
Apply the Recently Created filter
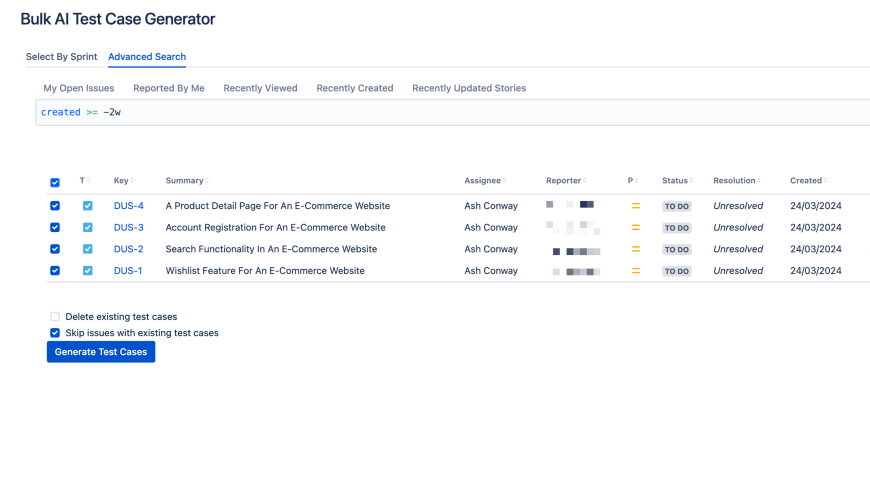pyautogui.click(x=355, y=88)
